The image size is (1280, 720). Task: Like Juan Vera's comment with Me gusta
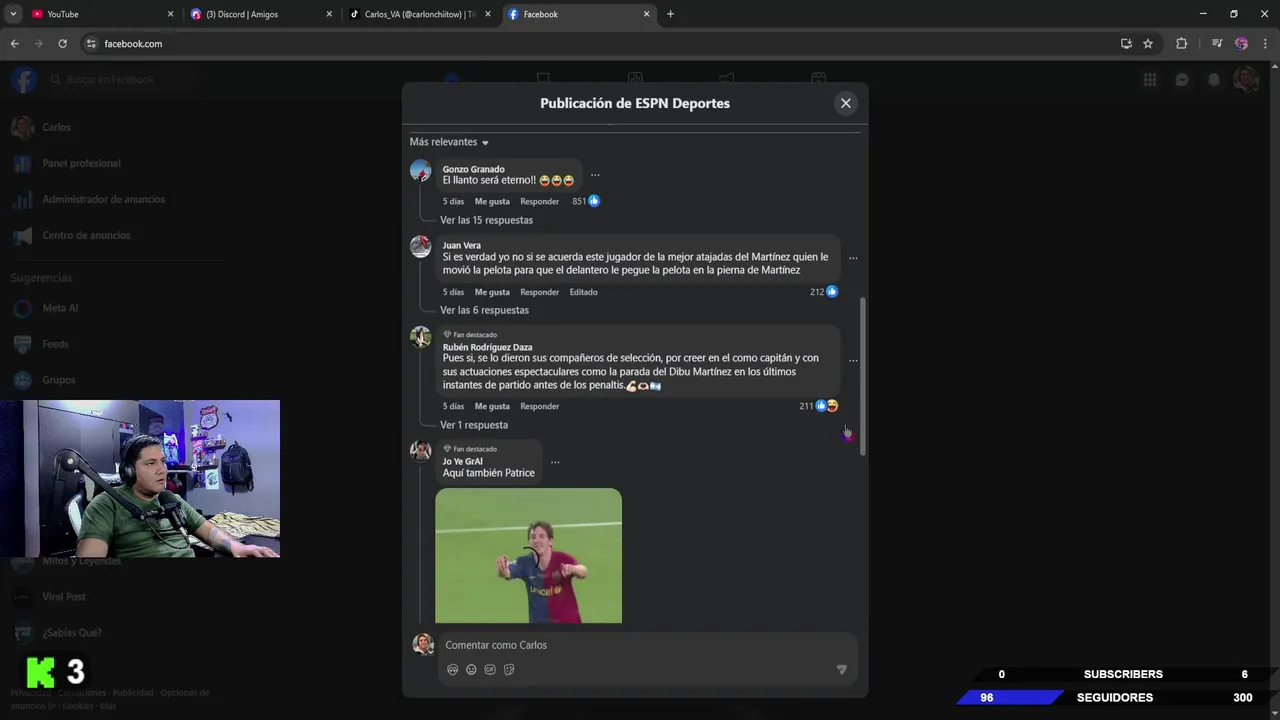pos(492,292)
